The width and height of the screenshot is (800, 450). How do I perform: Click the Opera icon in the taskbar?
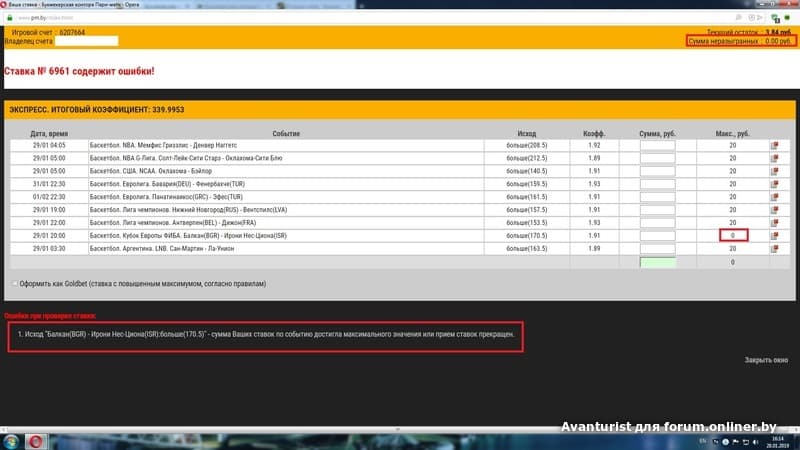[x=35, y=441]
